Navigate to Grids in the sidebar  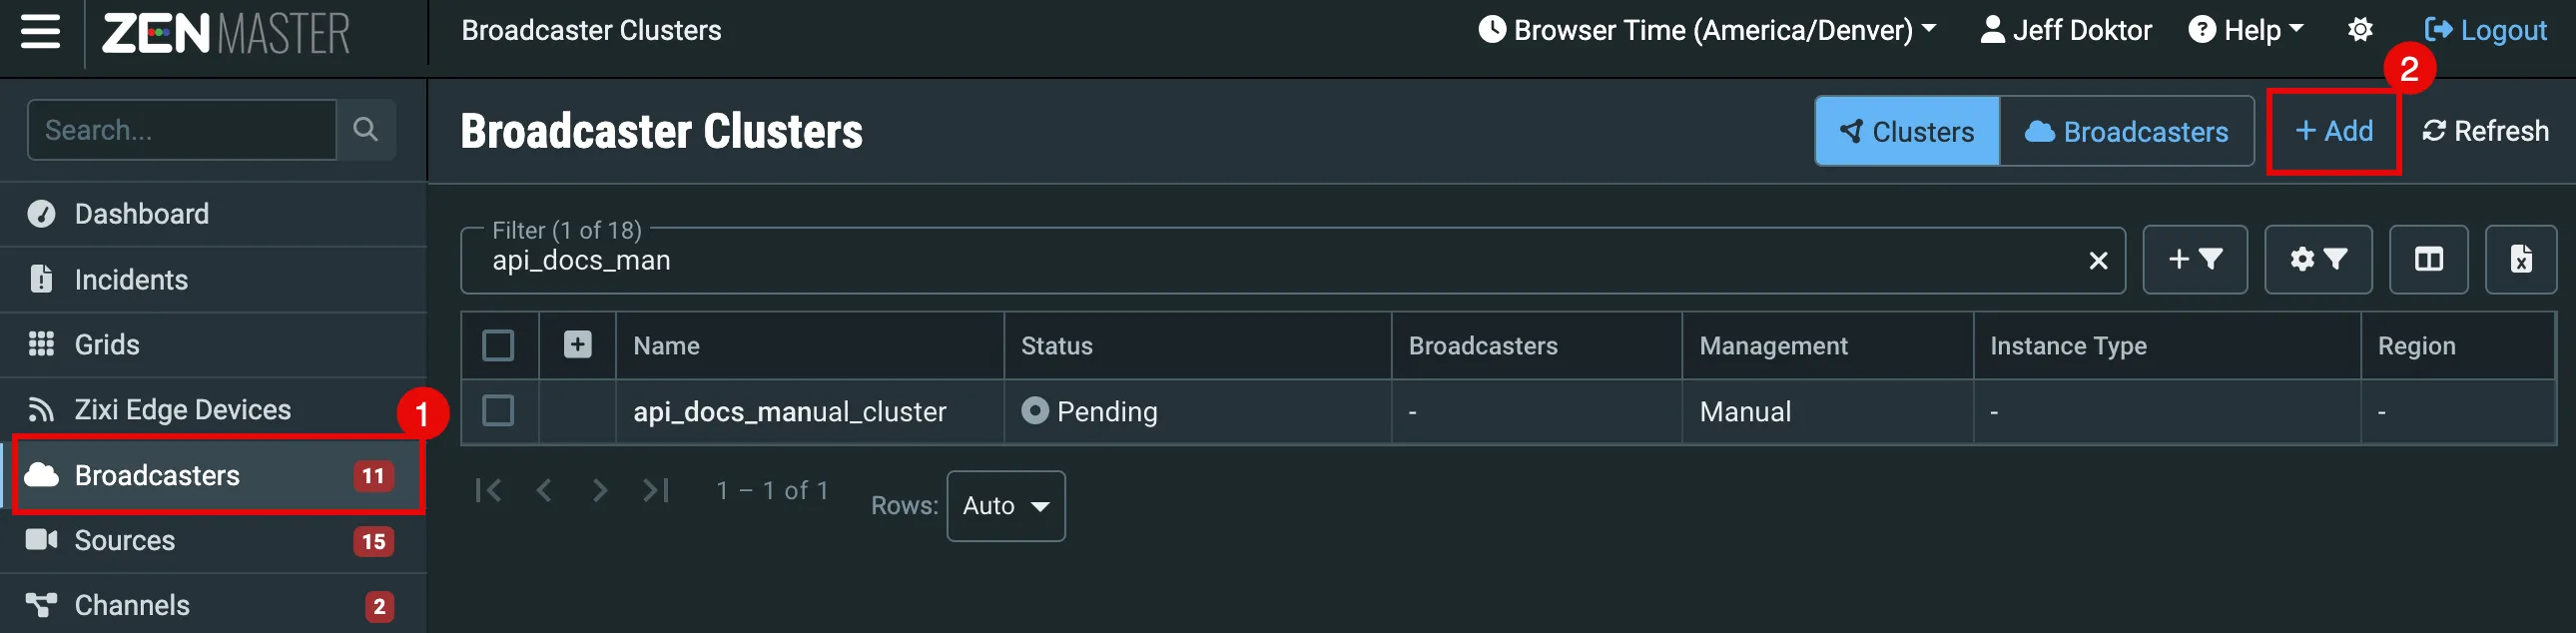coord(214,345)
